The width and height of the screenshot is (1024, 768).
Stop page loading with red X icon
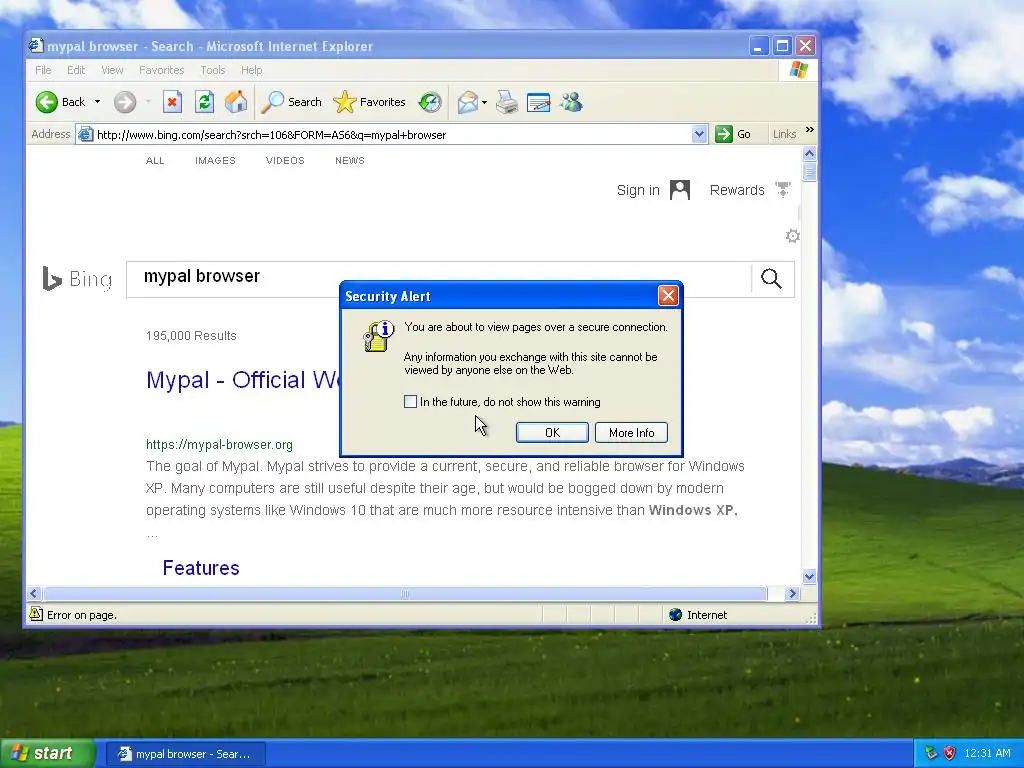172,102
